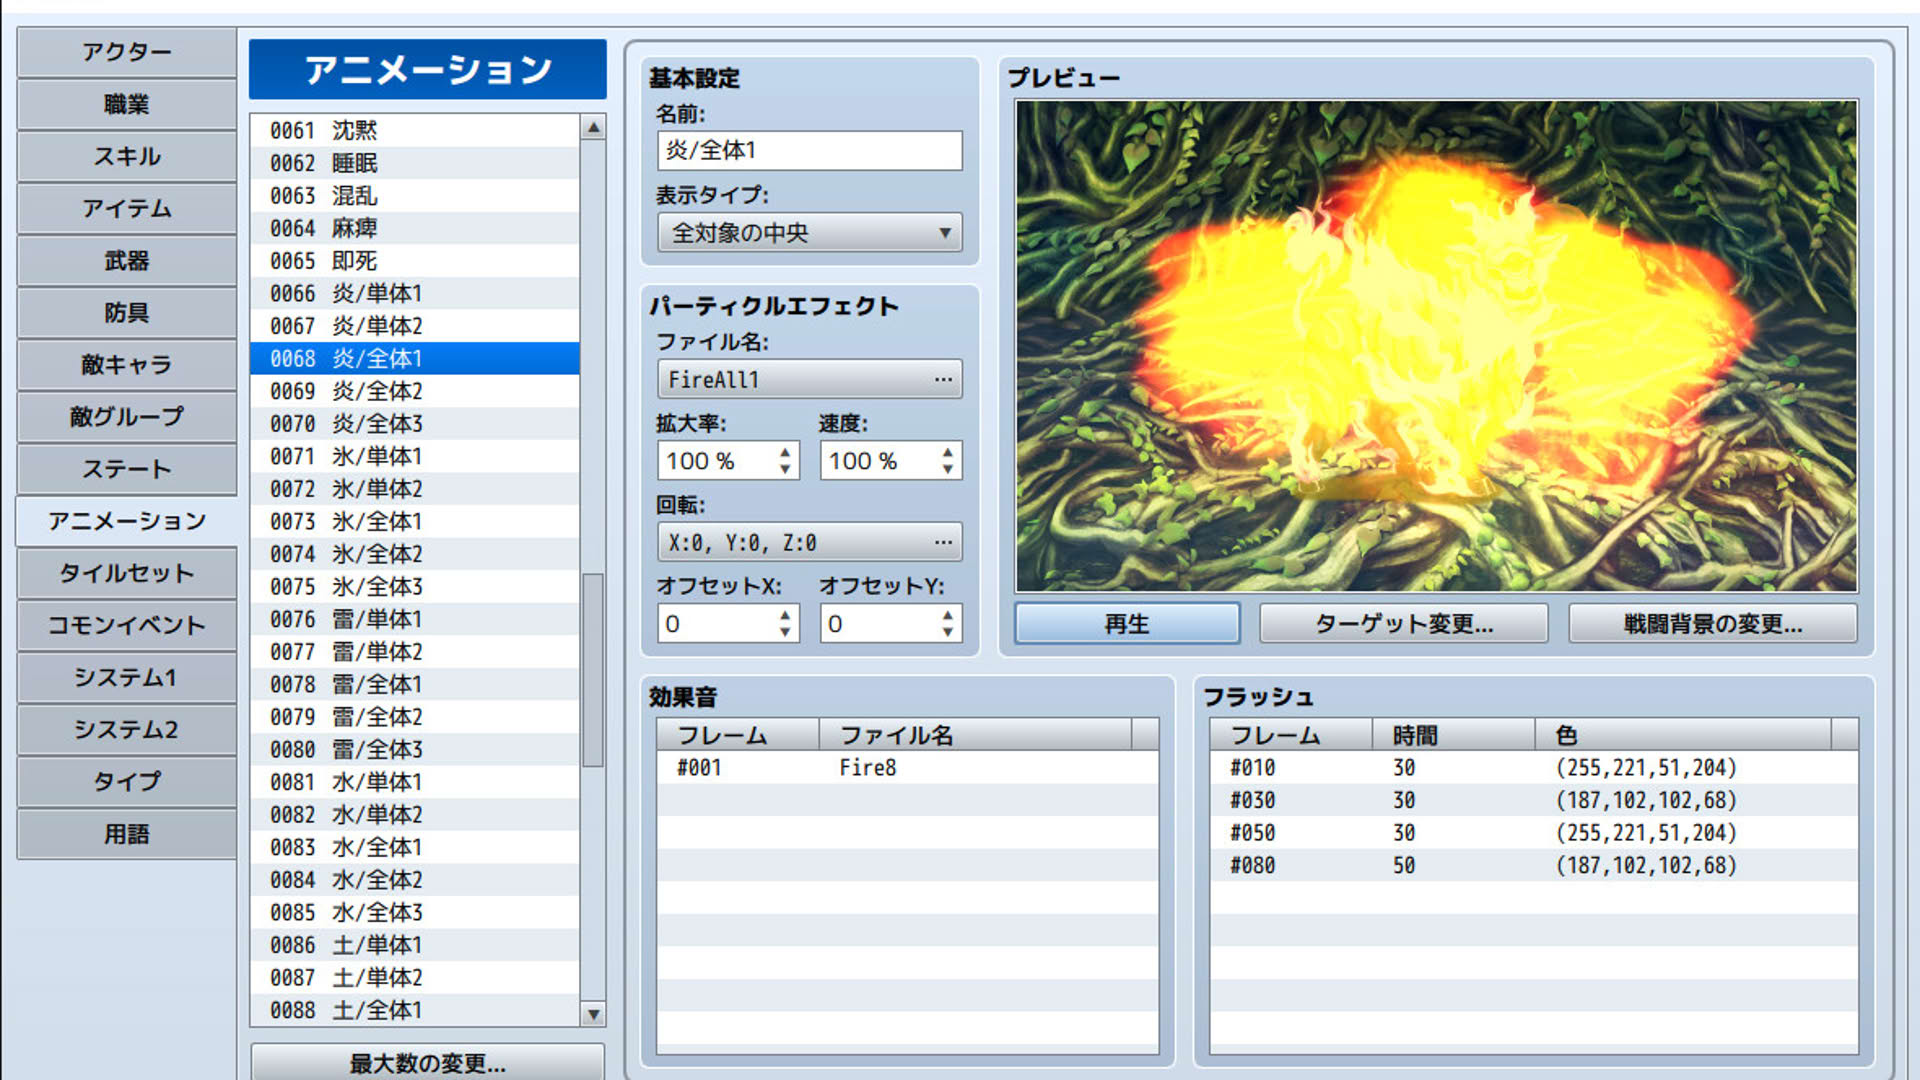Decrease オフセットY with the down arrow
Viewport: 1920px width, 1080px height.
(947, 632)
